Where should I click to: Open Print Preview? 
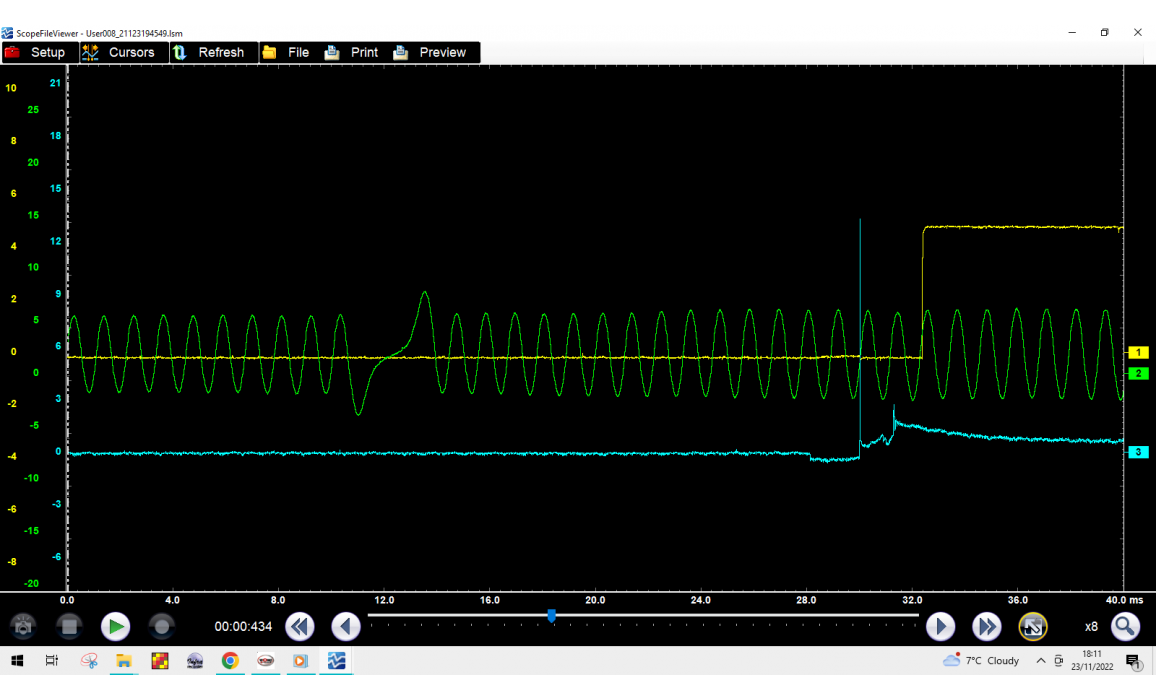coord(430,52)
